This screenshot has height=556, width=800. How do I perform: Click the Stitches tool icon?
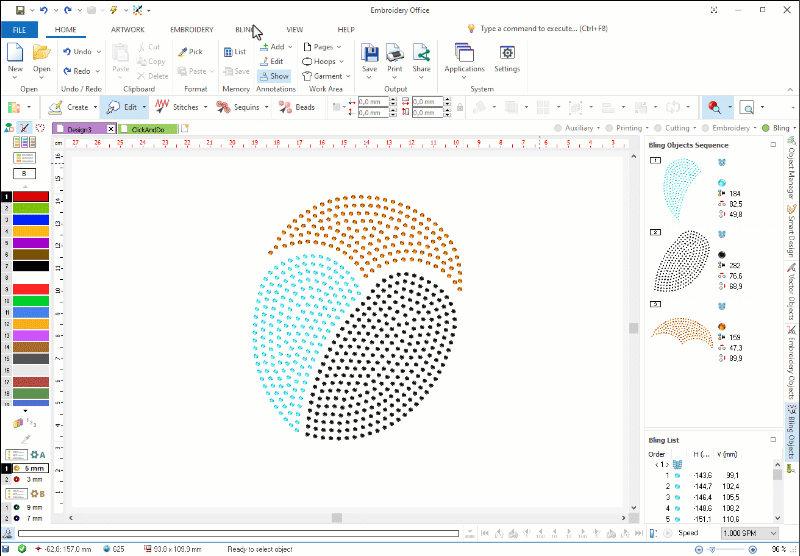pos(161,107)
